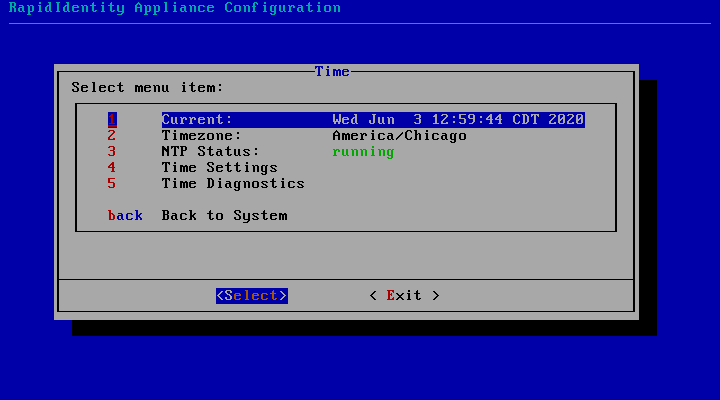Viewport: 720px width, 400px height.
Task: Click the highlighted number 1 shortcut
Action: coord(112,120)
